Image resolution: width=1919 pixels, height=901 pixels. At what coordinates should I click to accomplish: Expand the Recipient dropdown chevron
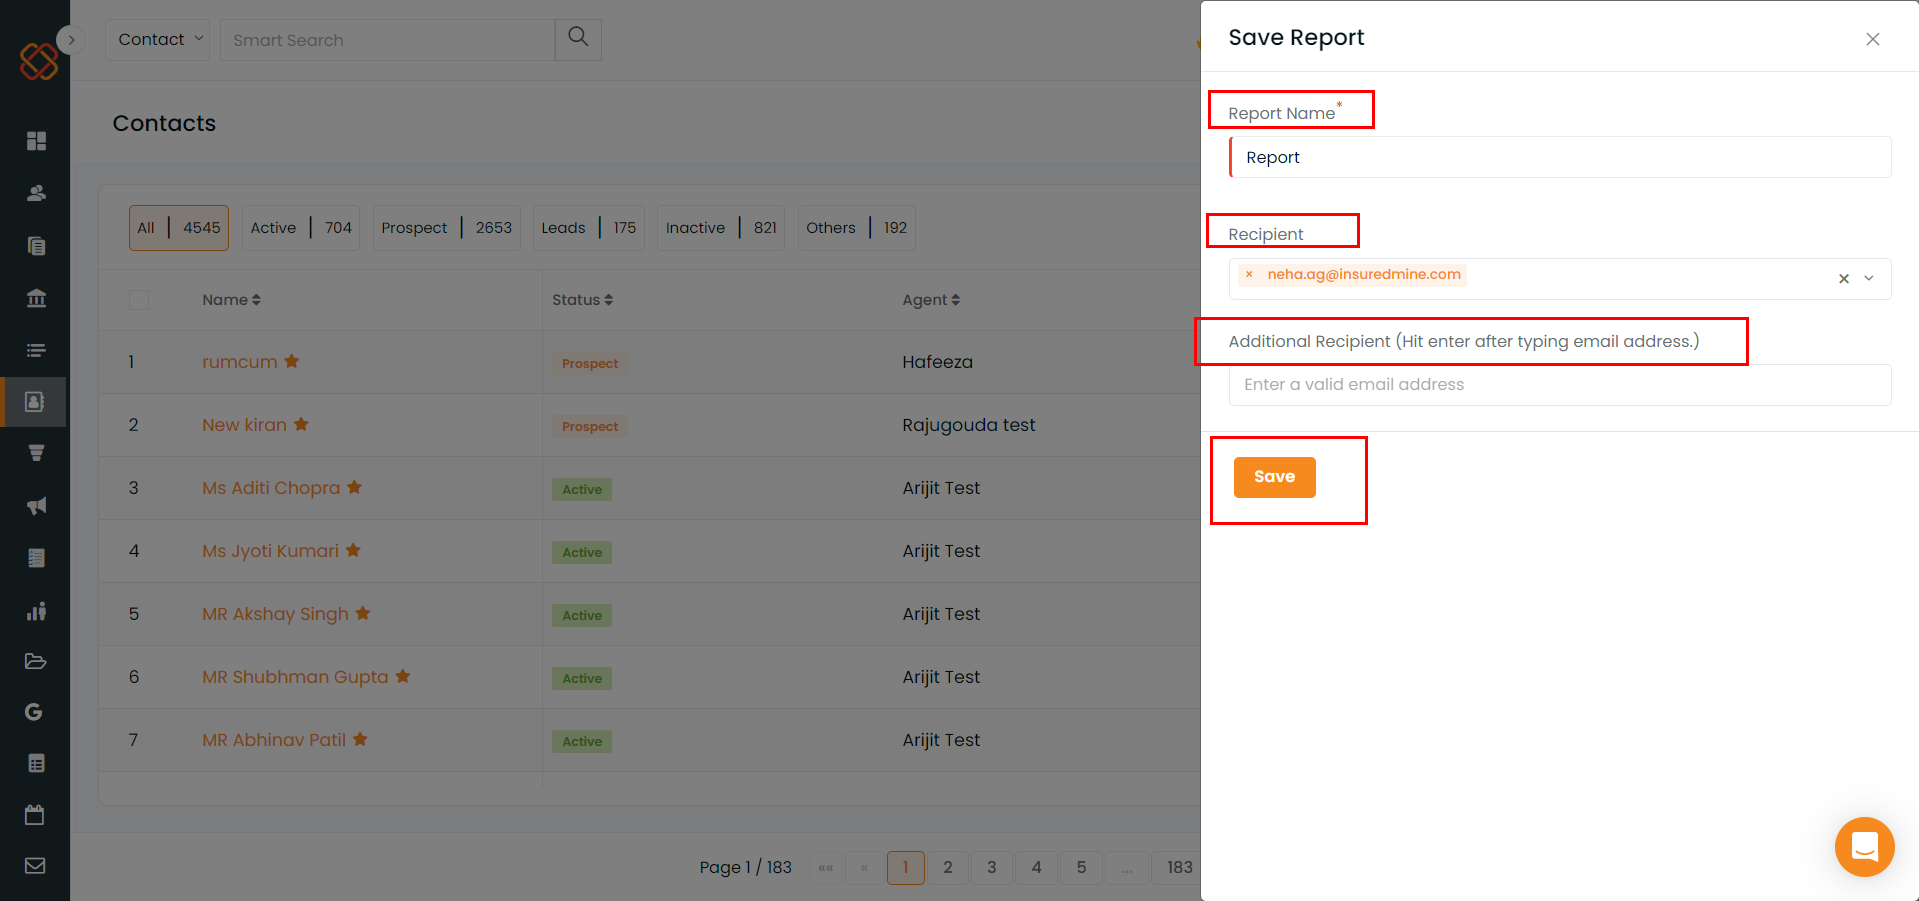1869,279
